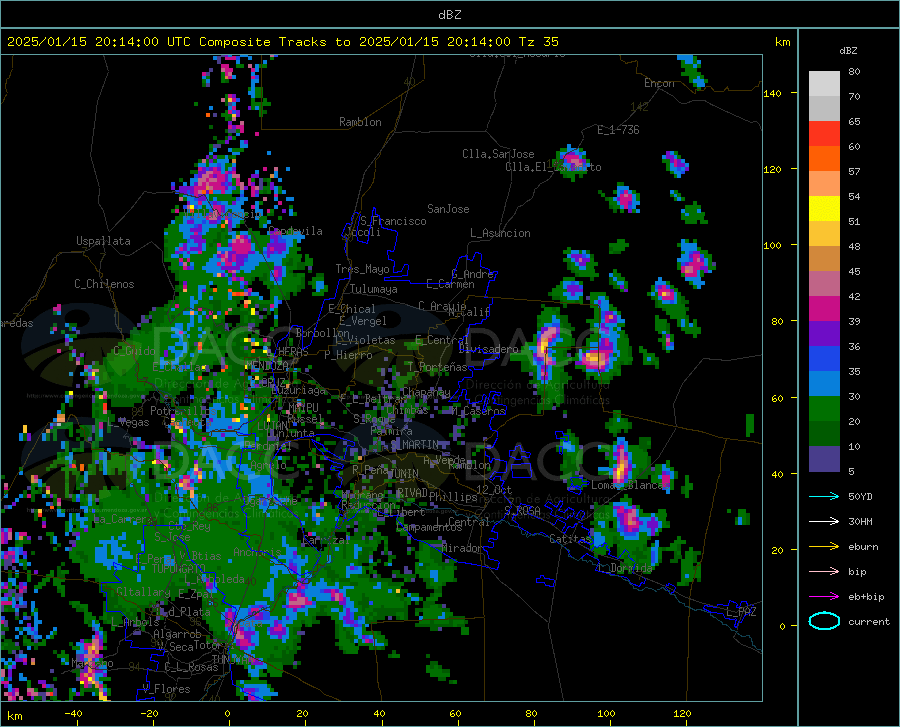Screen dimensions: 900x727
Task: Click the 'L_Dorrida' map label
Action: (x=624, y=568)
